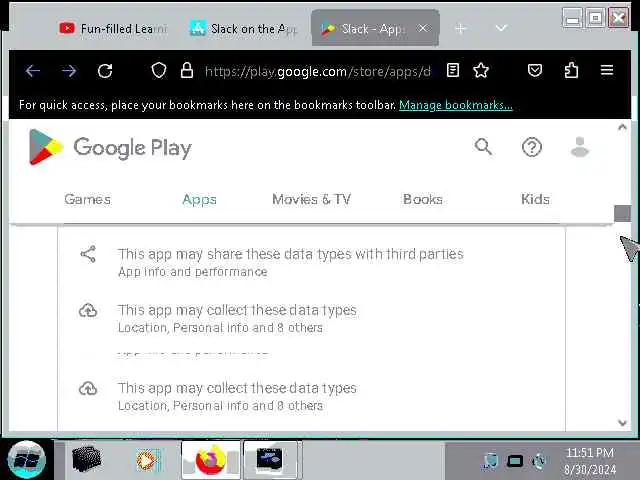The height and width of the screenshot is (480, 640).
Task: Open Firefox hamburger application menu
Action: tap(607, 70)
